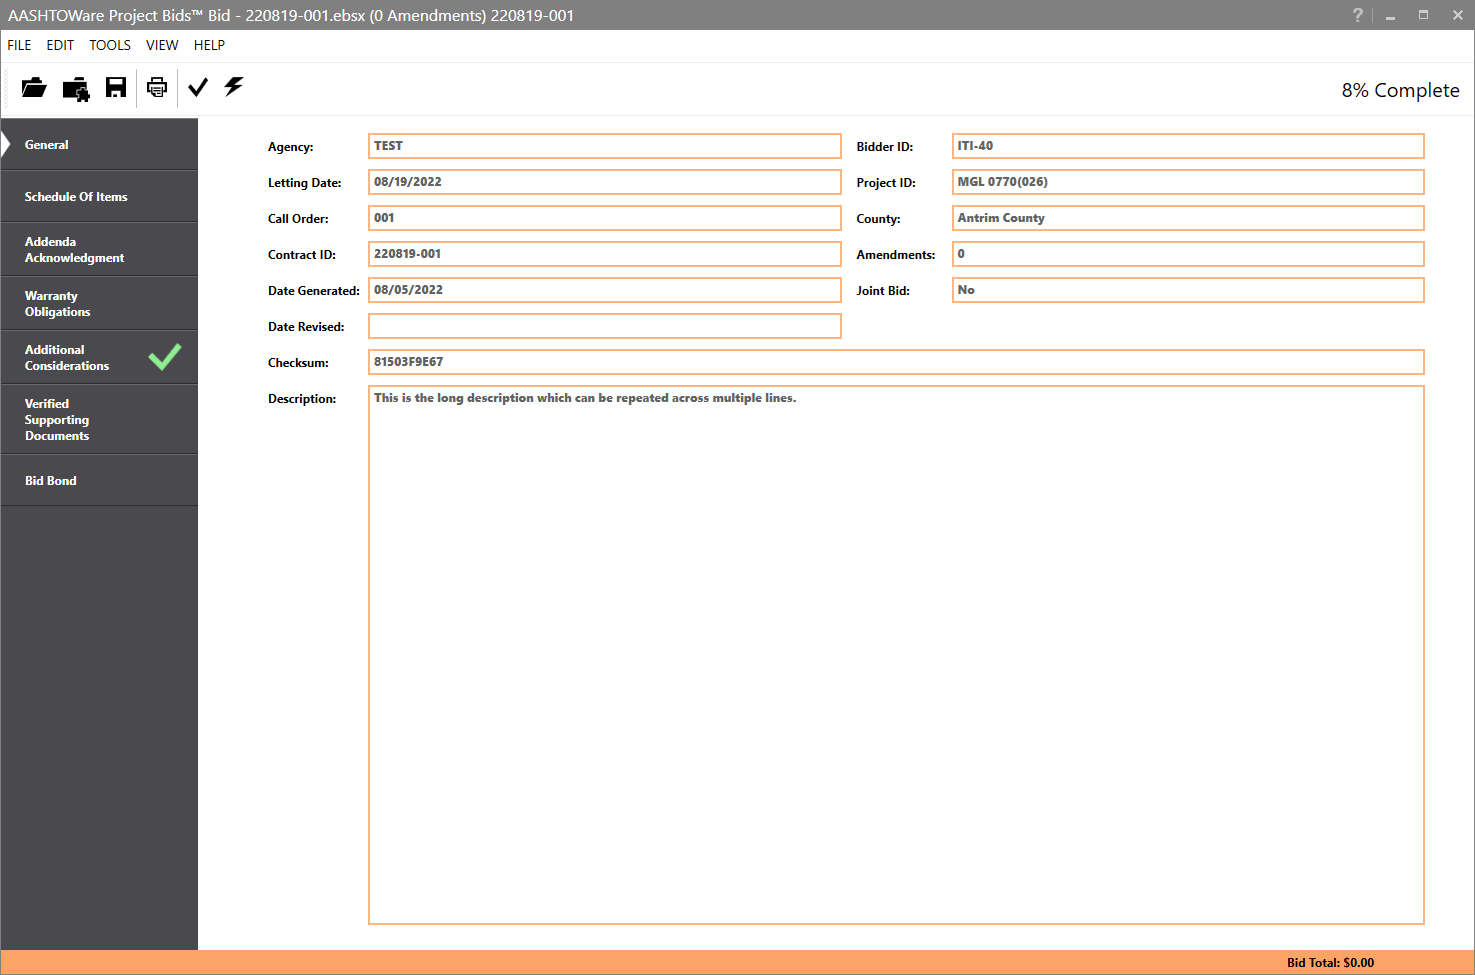Select Warranty Obligations in sidebar

point(58,304)
